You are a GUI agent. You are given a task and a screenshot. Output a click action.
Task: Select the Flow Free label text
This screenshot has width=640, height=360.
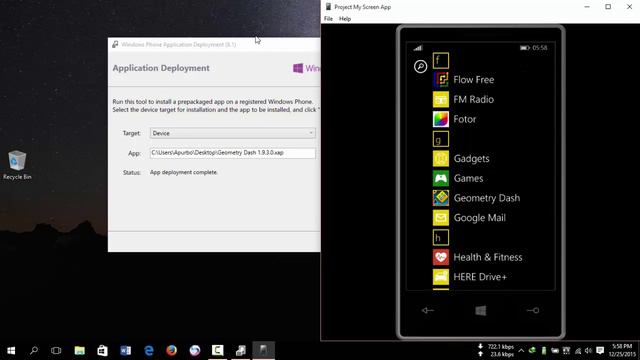coord(473,80)
